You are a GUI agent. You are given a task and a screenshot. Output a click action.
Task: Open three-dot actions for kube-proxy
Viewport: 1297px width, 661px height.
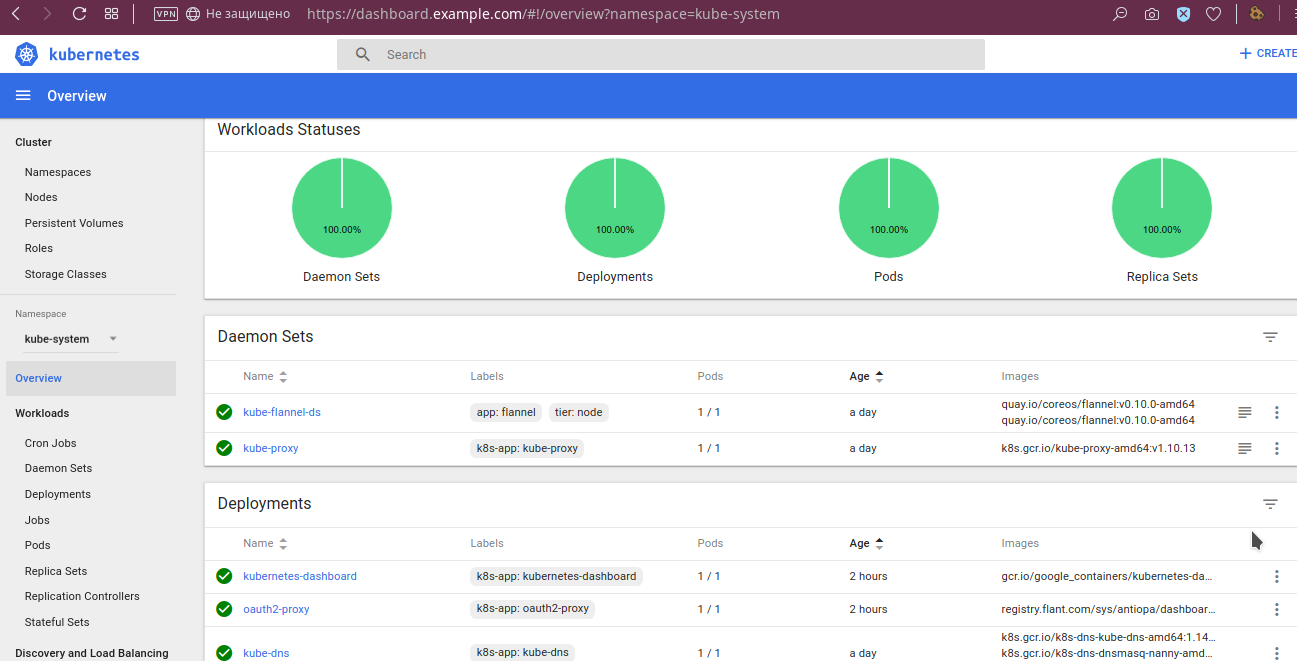click(x=1277, y=448)
